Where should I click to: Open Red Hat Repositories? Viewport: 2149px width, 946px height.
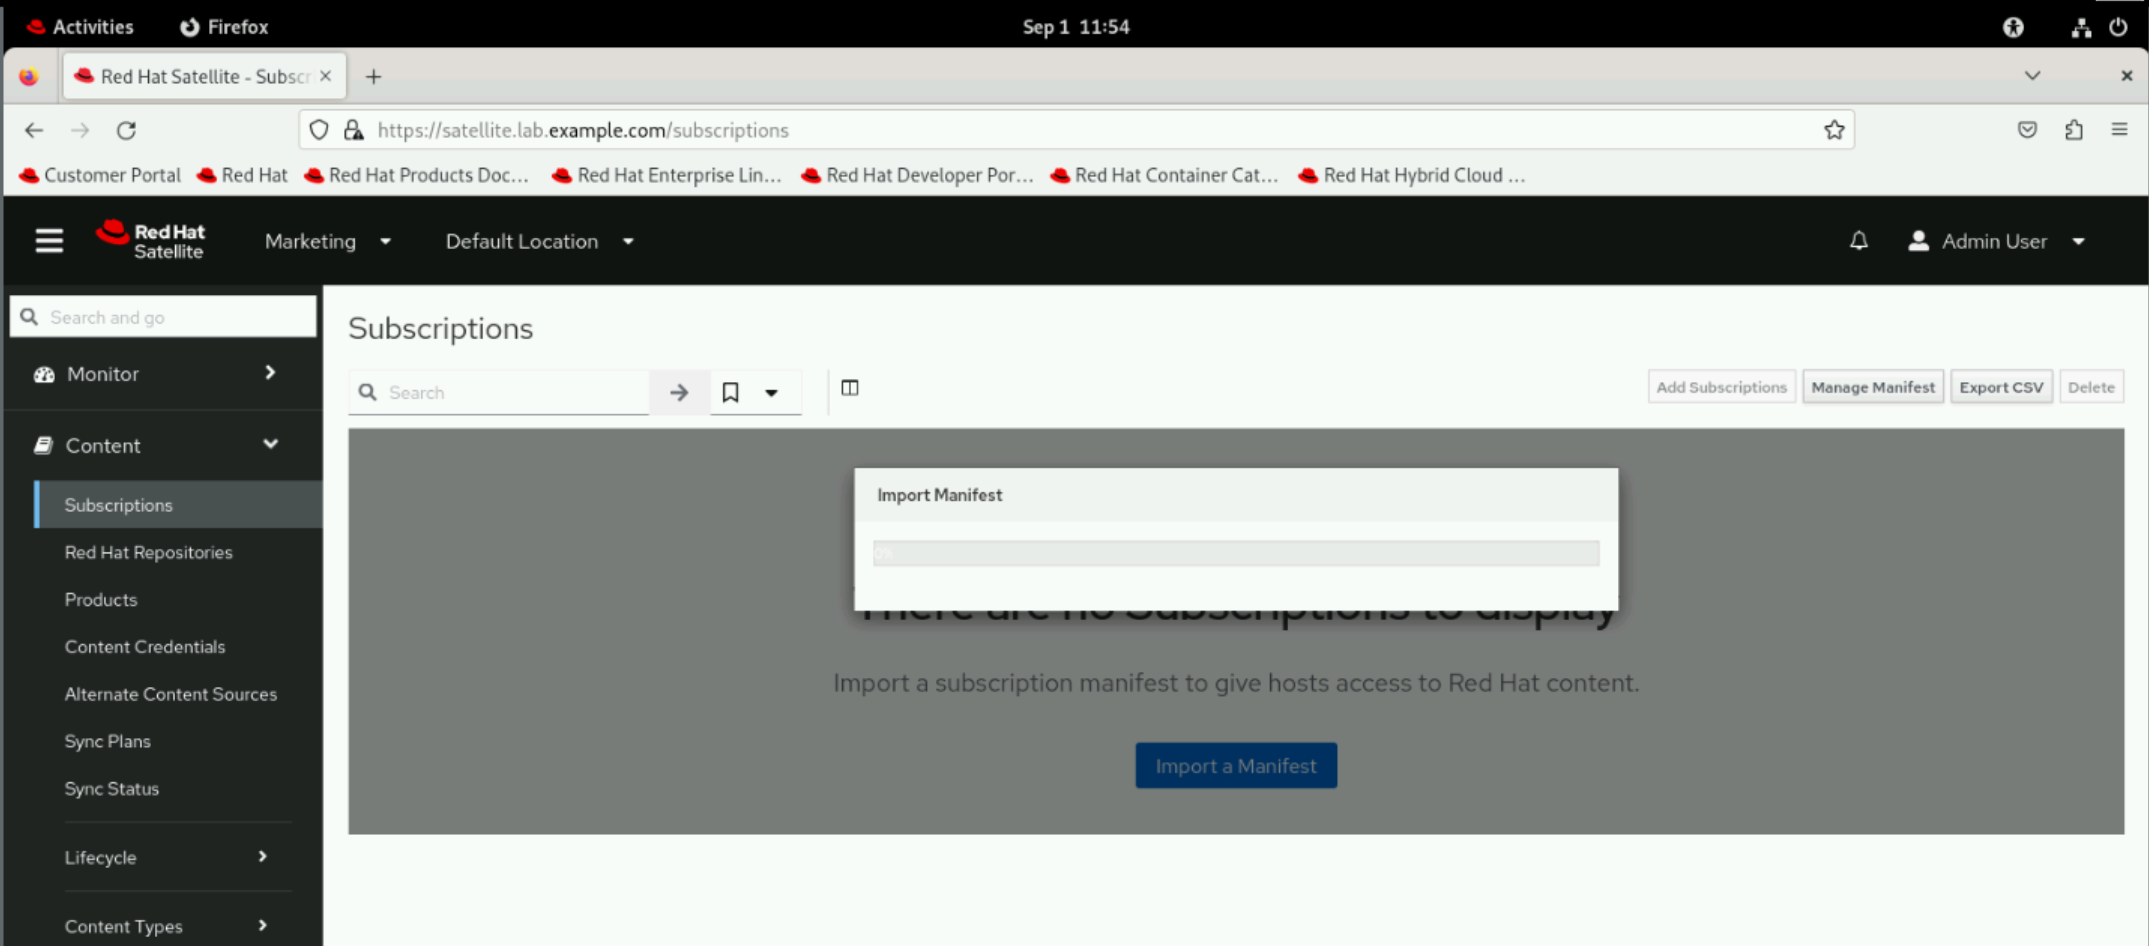148,552
